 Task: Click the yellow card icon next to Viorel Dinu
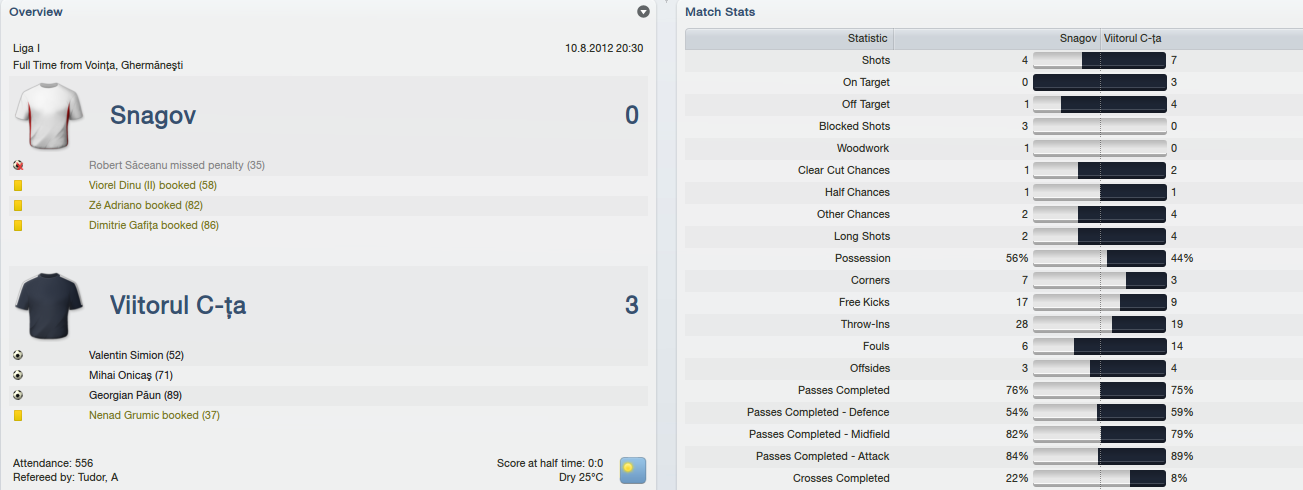point(18,185)
